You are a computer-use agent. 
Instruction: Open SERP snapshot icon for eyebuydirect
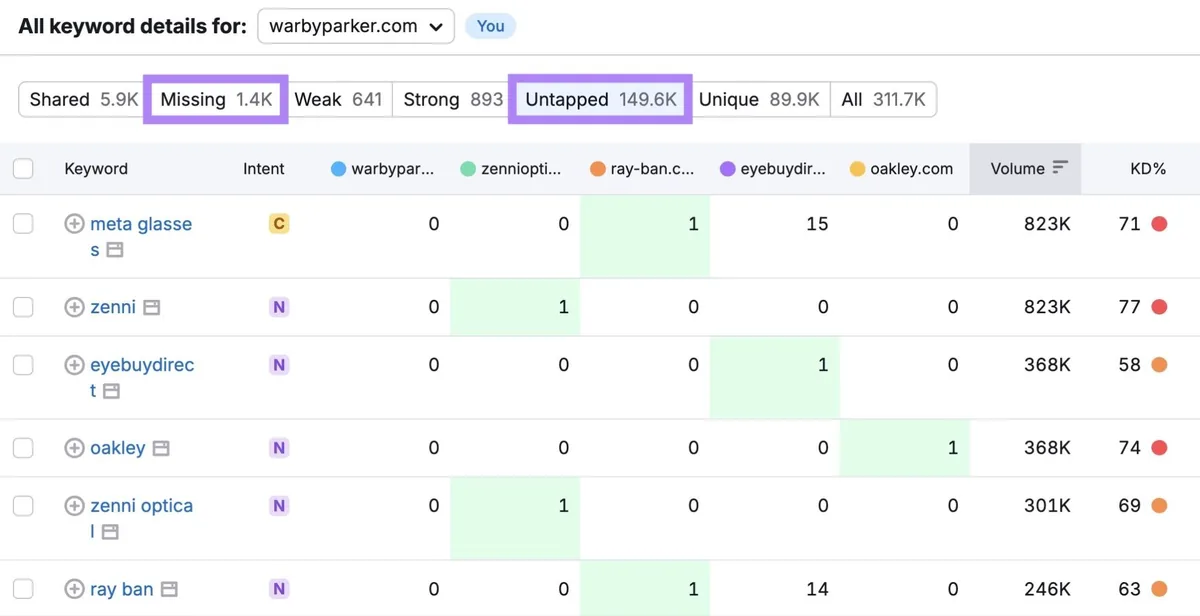[111, 391]
